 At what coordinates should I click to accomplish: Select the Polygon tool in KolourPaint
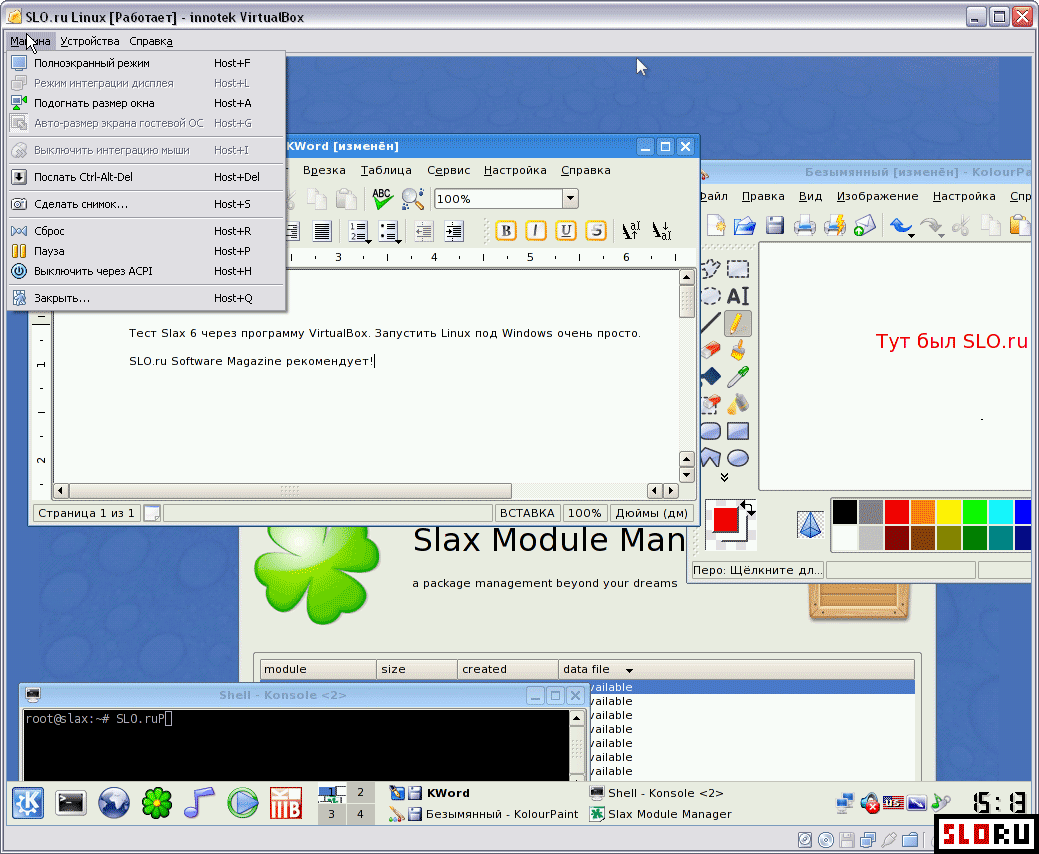coord(710,458)
